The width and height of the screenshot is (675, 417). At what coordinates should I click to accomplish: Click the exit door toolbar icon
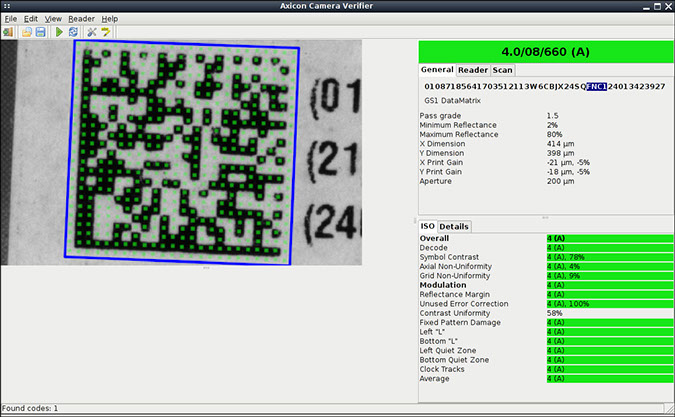click(8, 32)
